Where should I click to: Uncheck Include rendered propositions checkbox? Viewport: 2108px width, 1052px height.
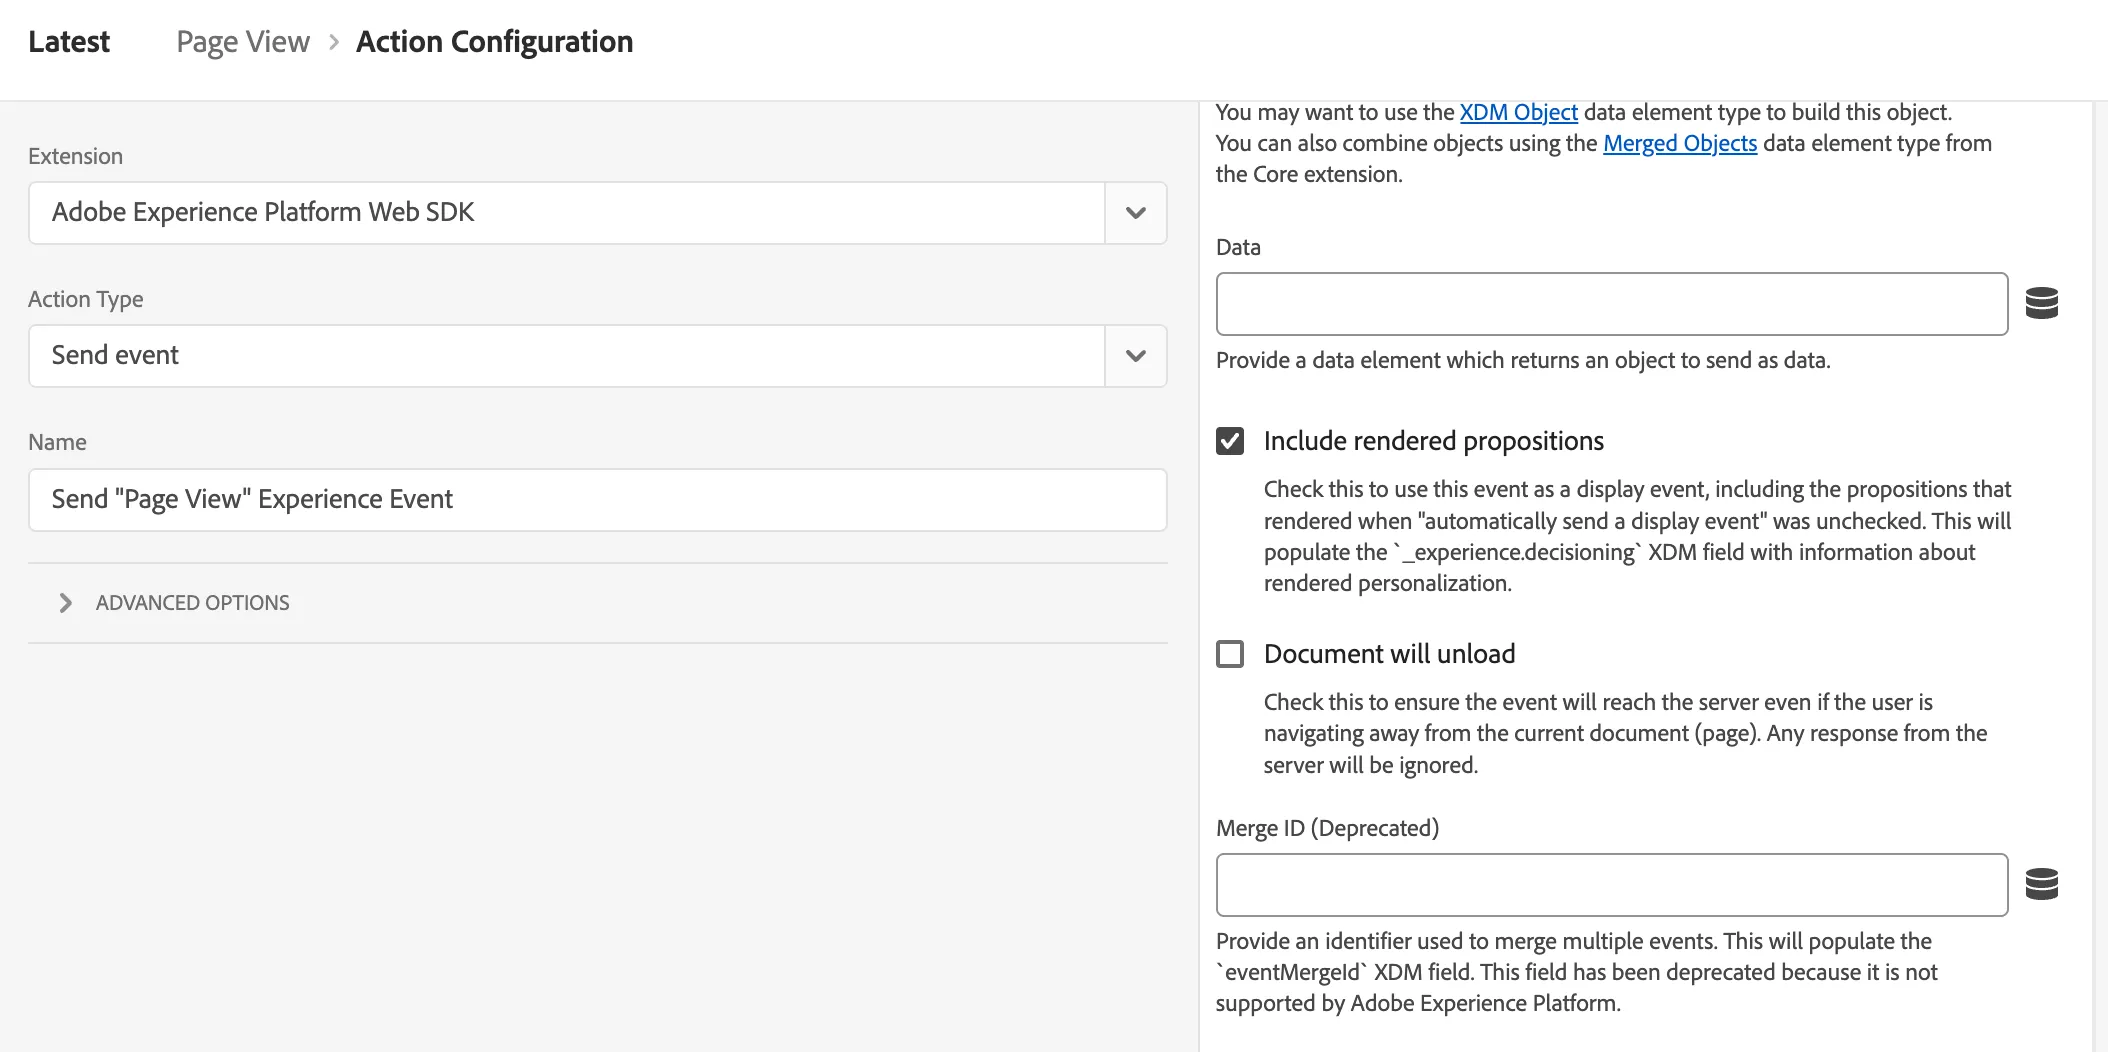1230,441
